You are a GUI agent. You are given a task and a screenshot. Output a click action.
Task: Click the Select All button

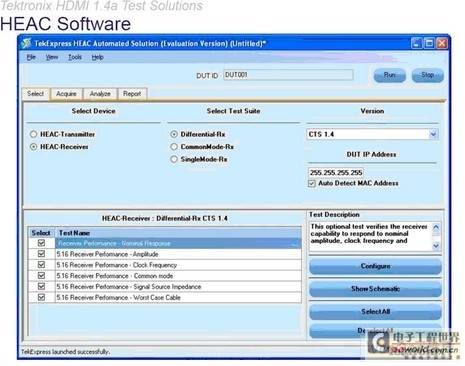point(375,312)
